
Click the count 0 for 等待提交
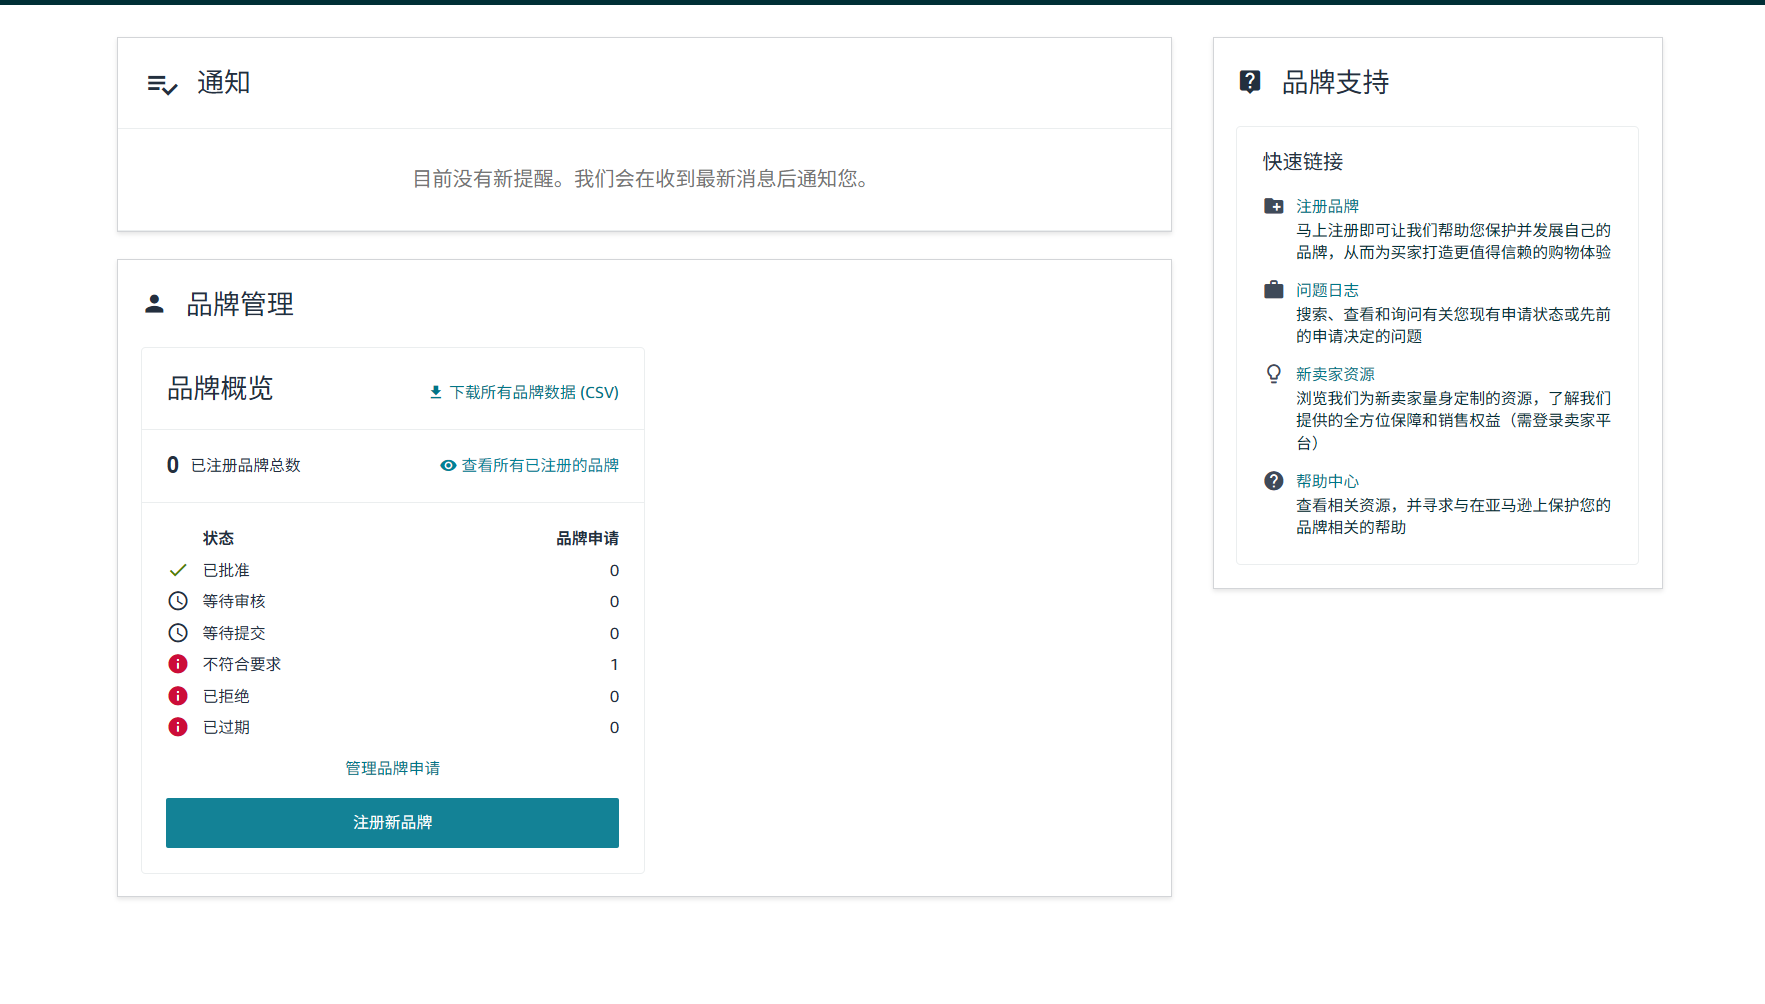tap(614, 633)
